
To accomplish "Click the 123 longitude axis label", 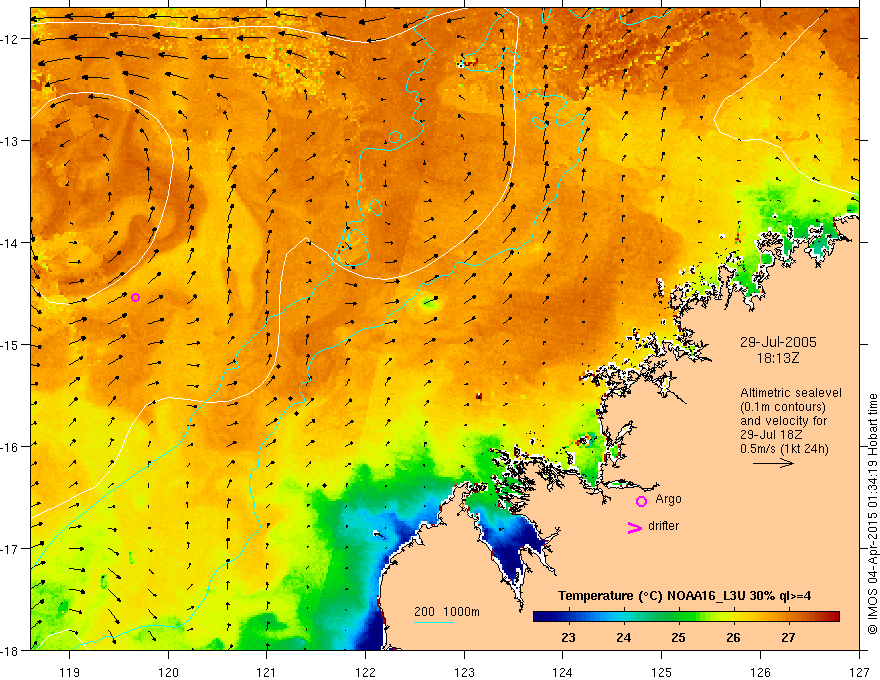I will click(464, 672).
